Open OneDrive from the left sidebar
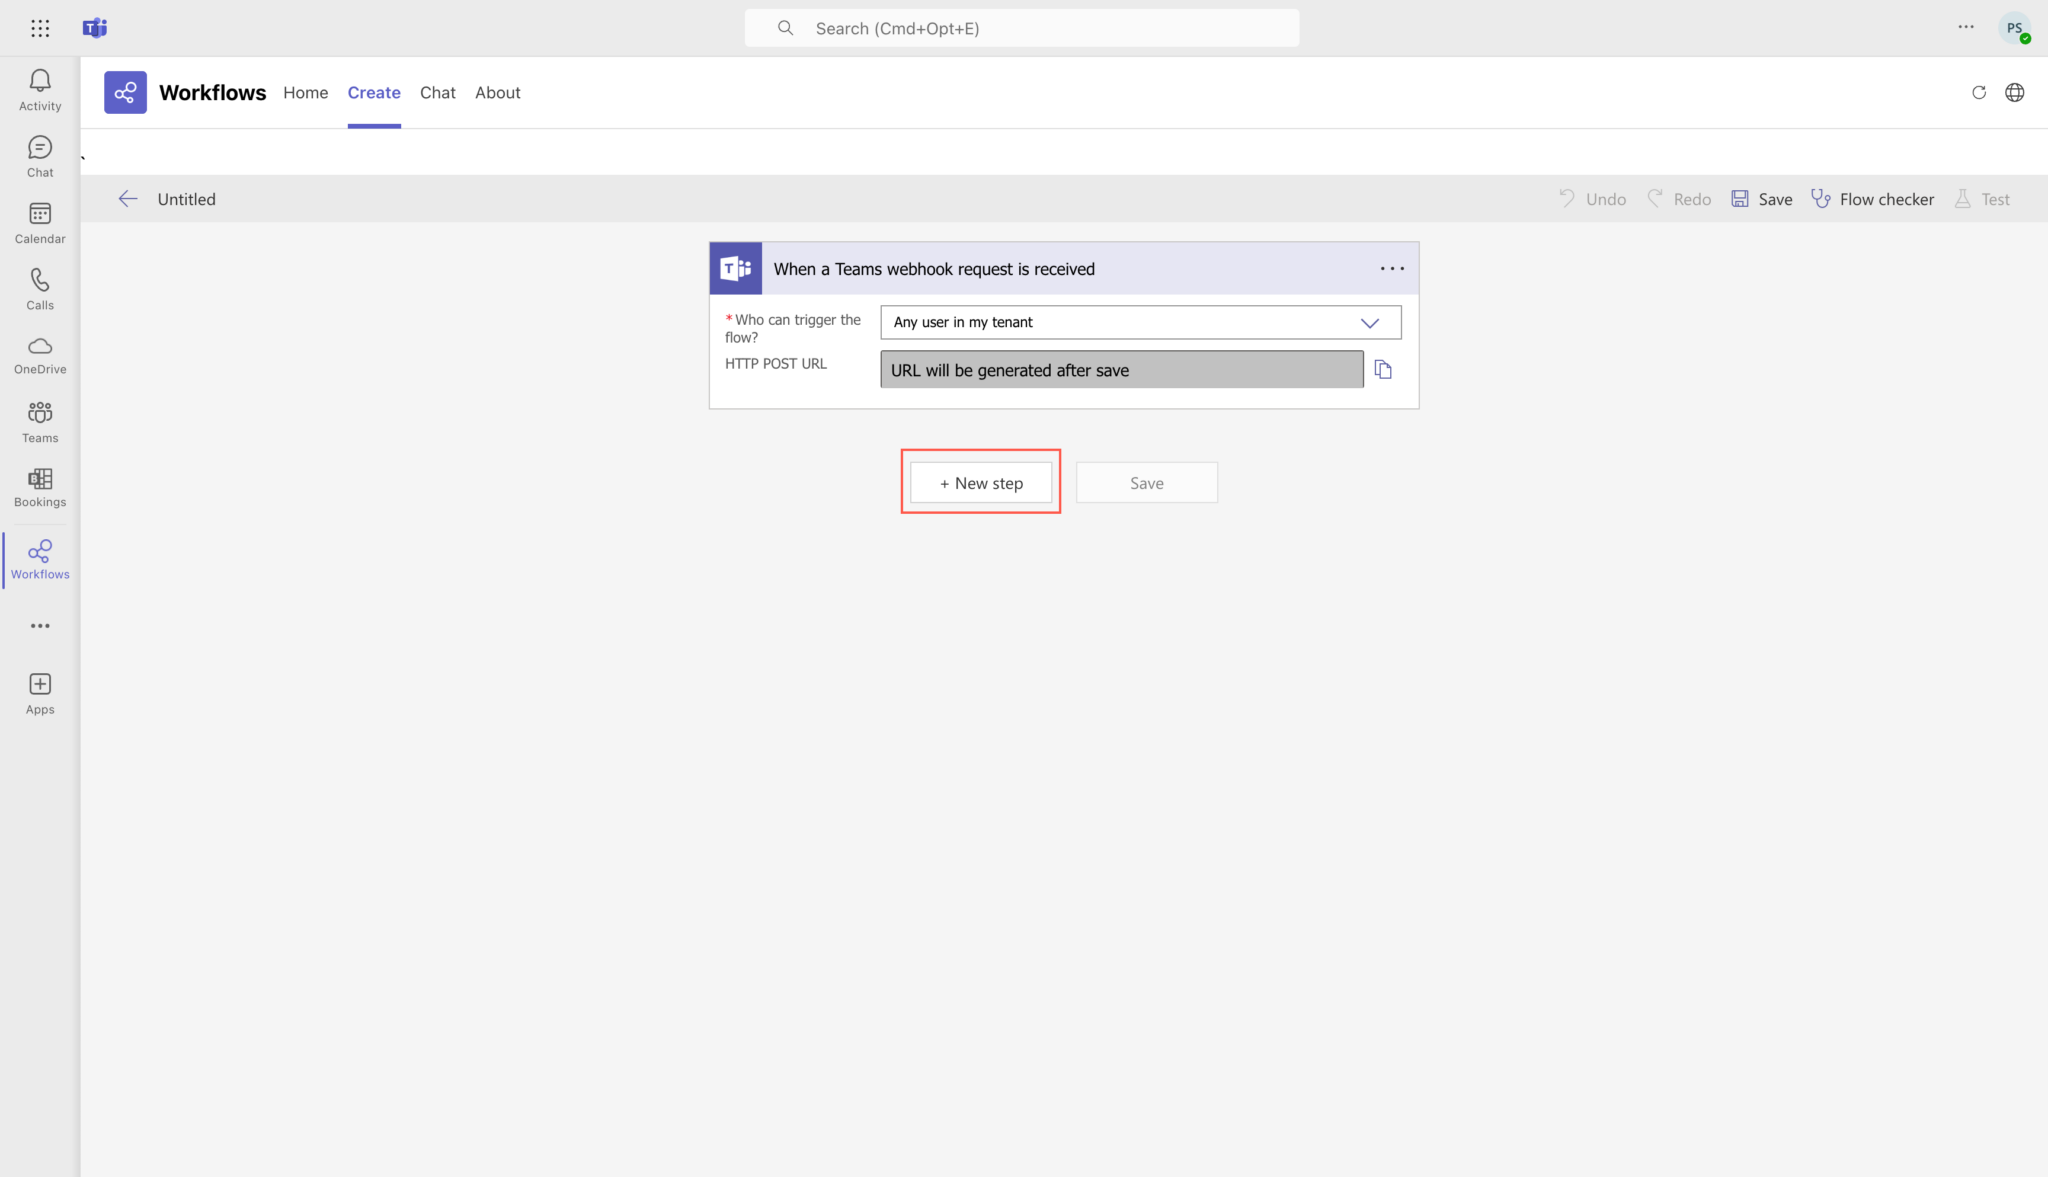Screen dimensions: 2048x1177 coord(39,355)
